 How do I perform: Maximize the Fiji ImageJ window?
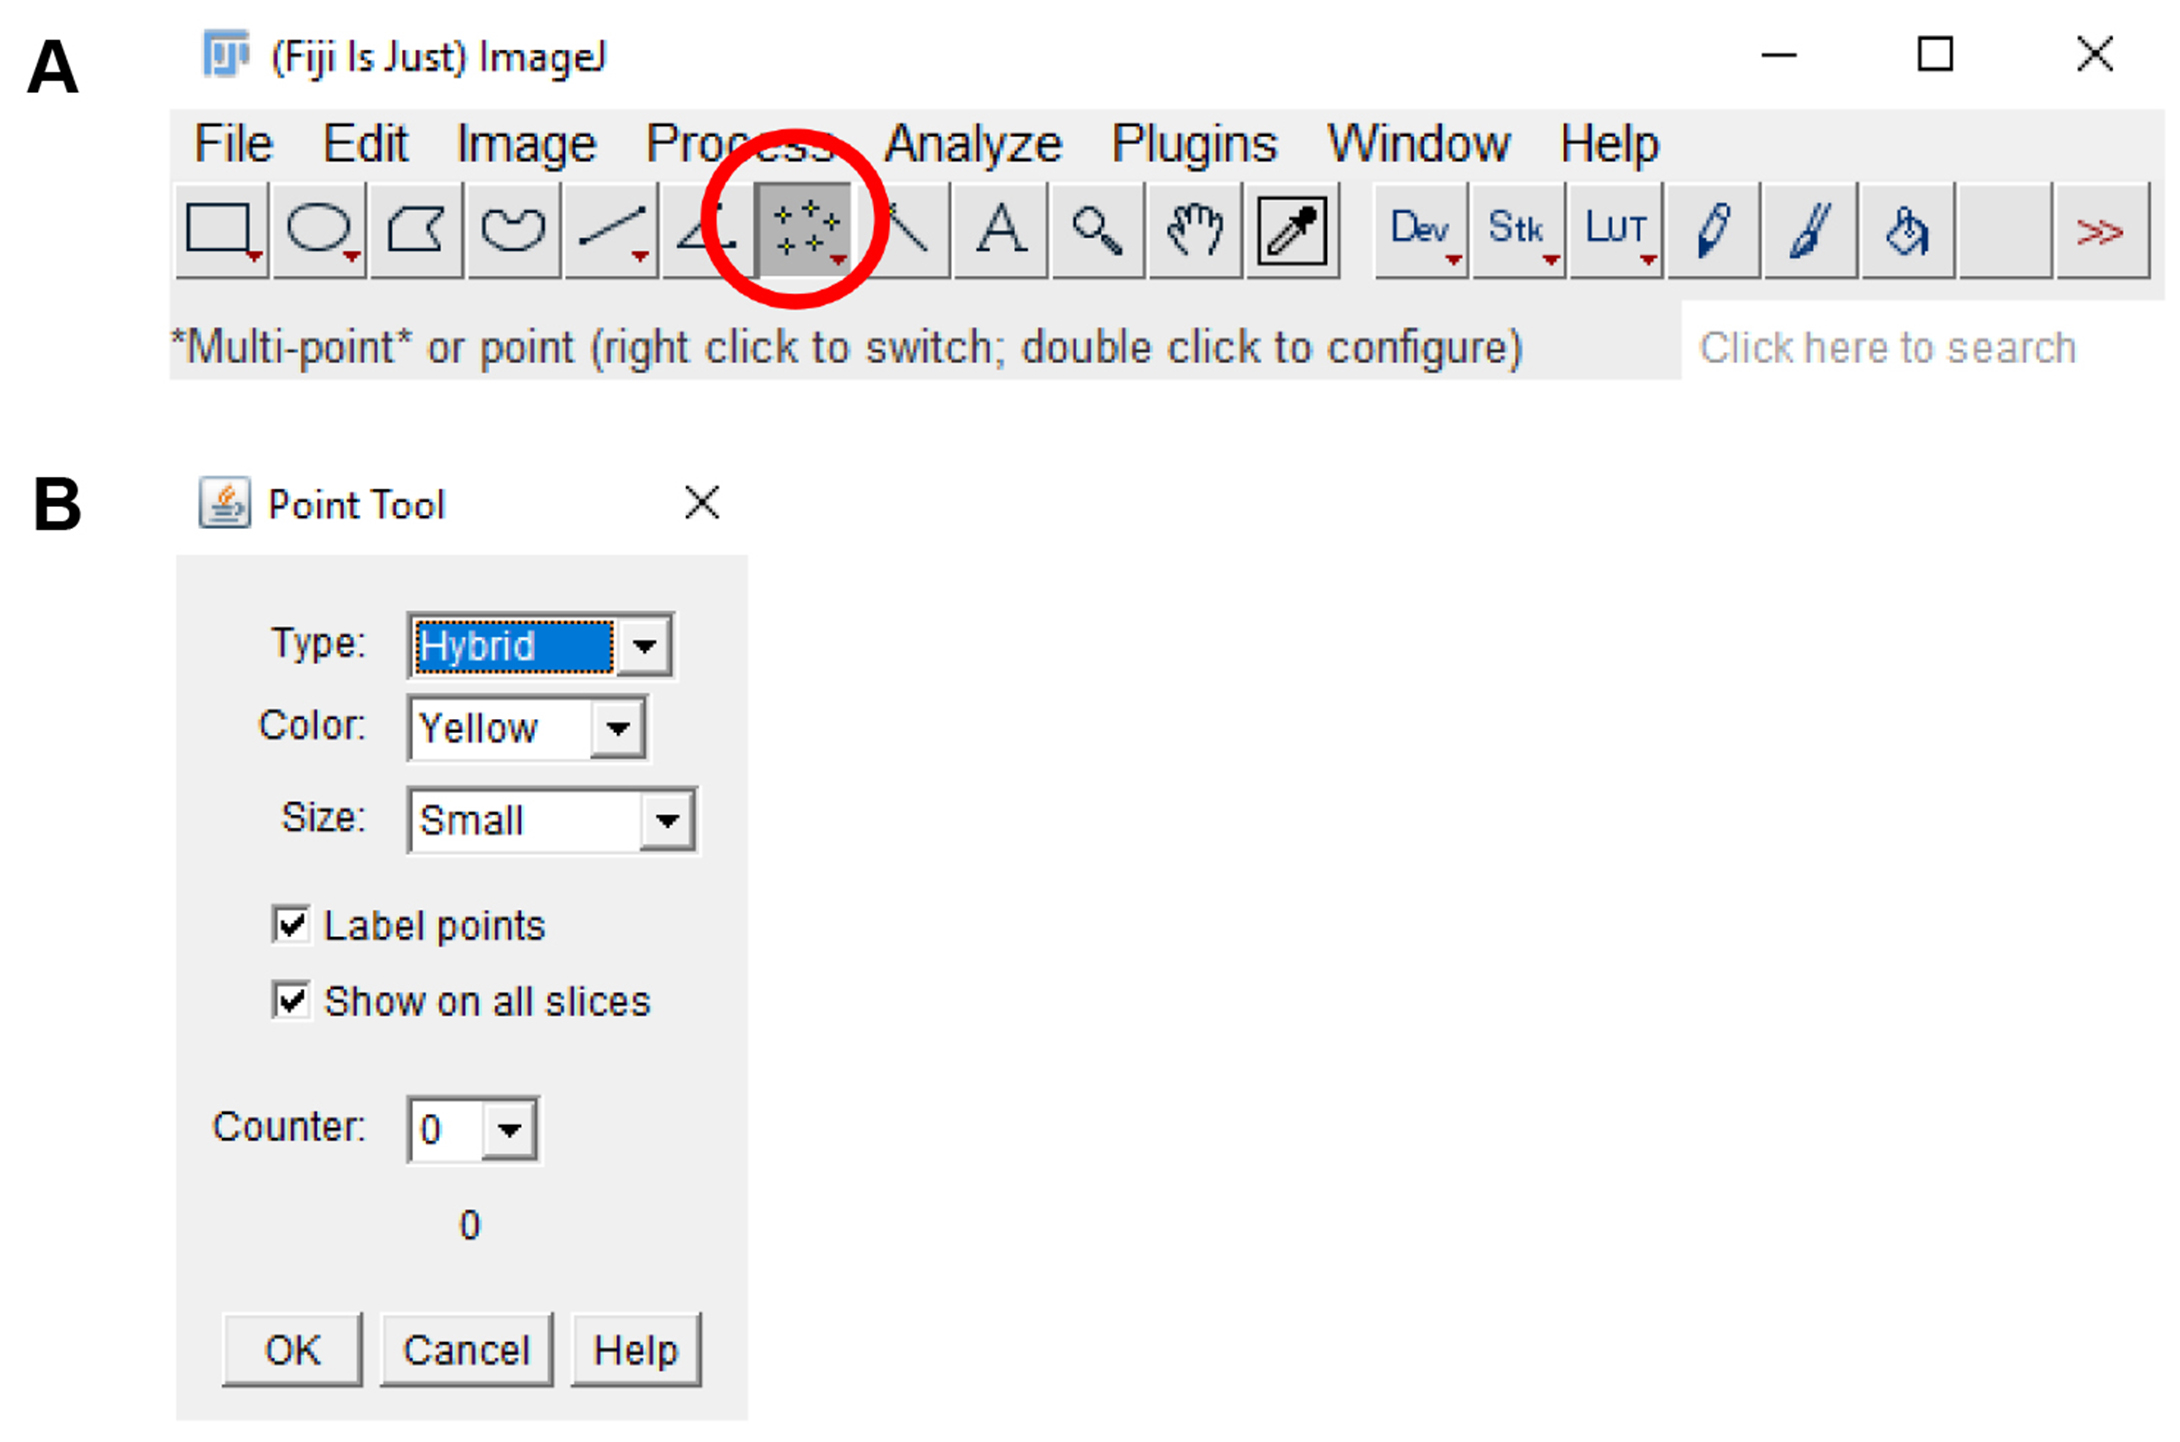(1935, 54)
